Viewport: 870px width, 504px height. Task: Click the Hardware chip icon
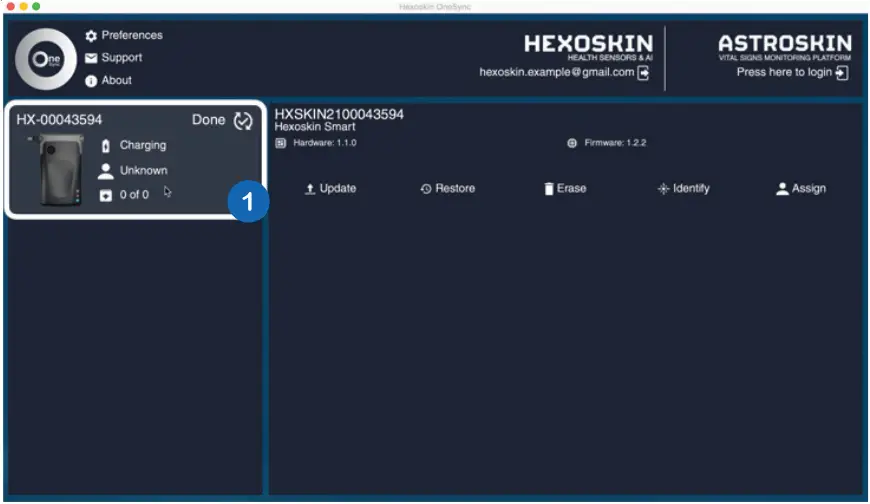[x=281, y=143]
